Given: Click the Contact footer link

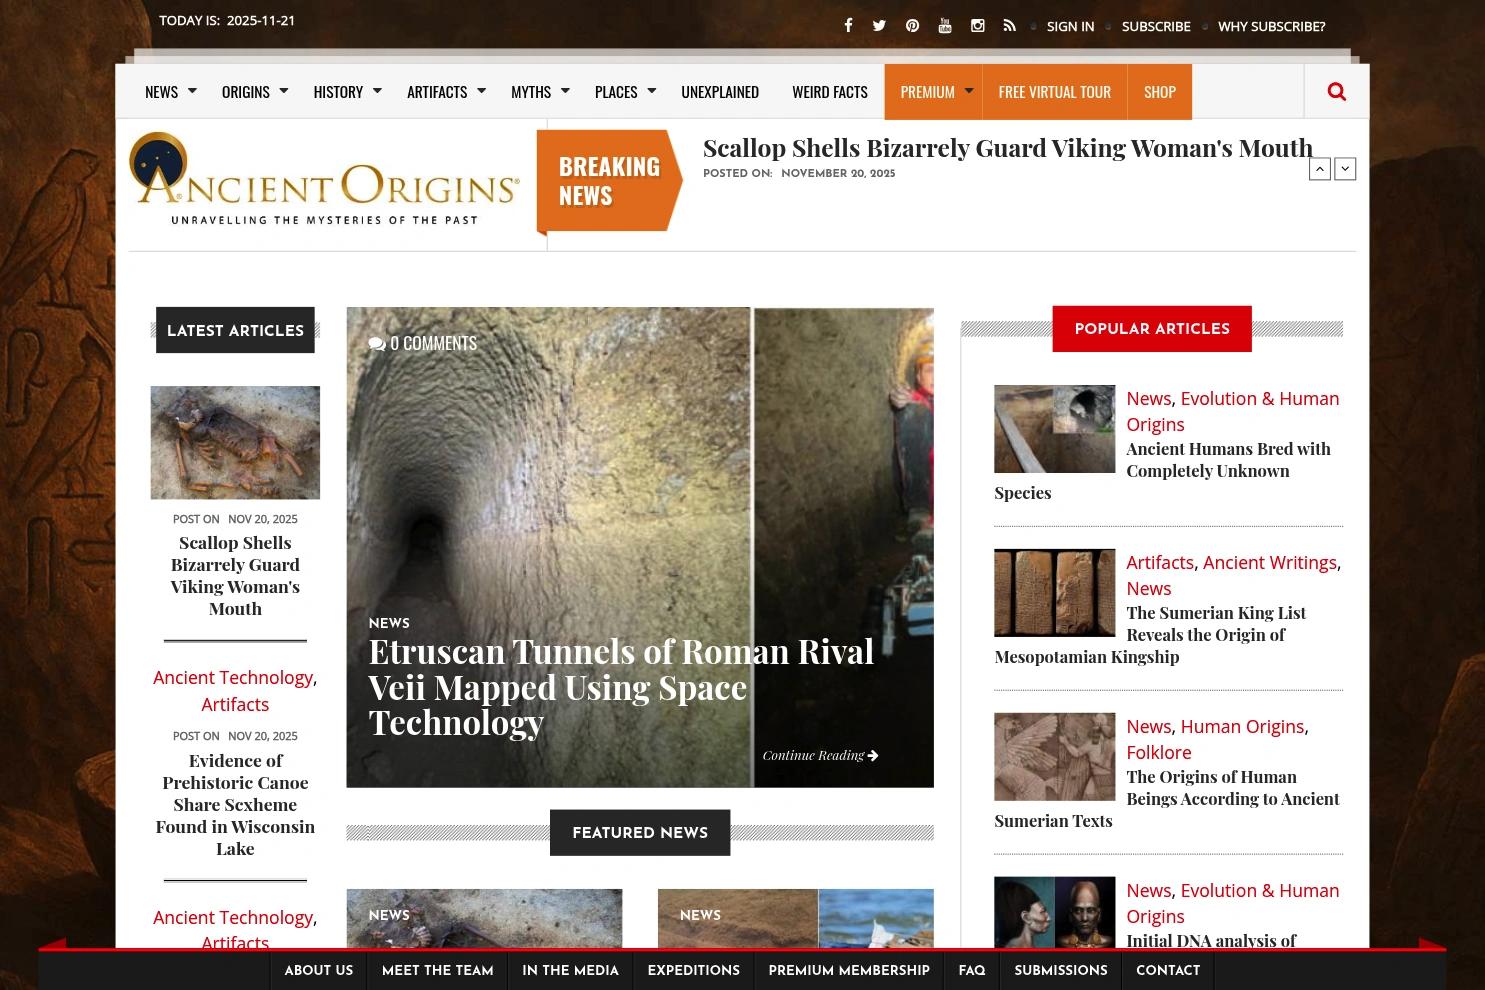Looking at the screenshot, I should 1168,971.
